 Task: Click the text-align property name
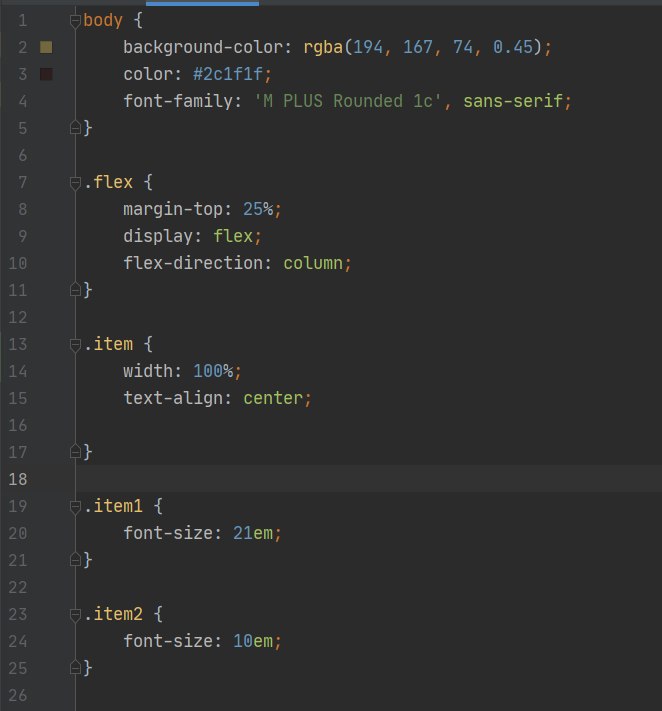[173, 398]
